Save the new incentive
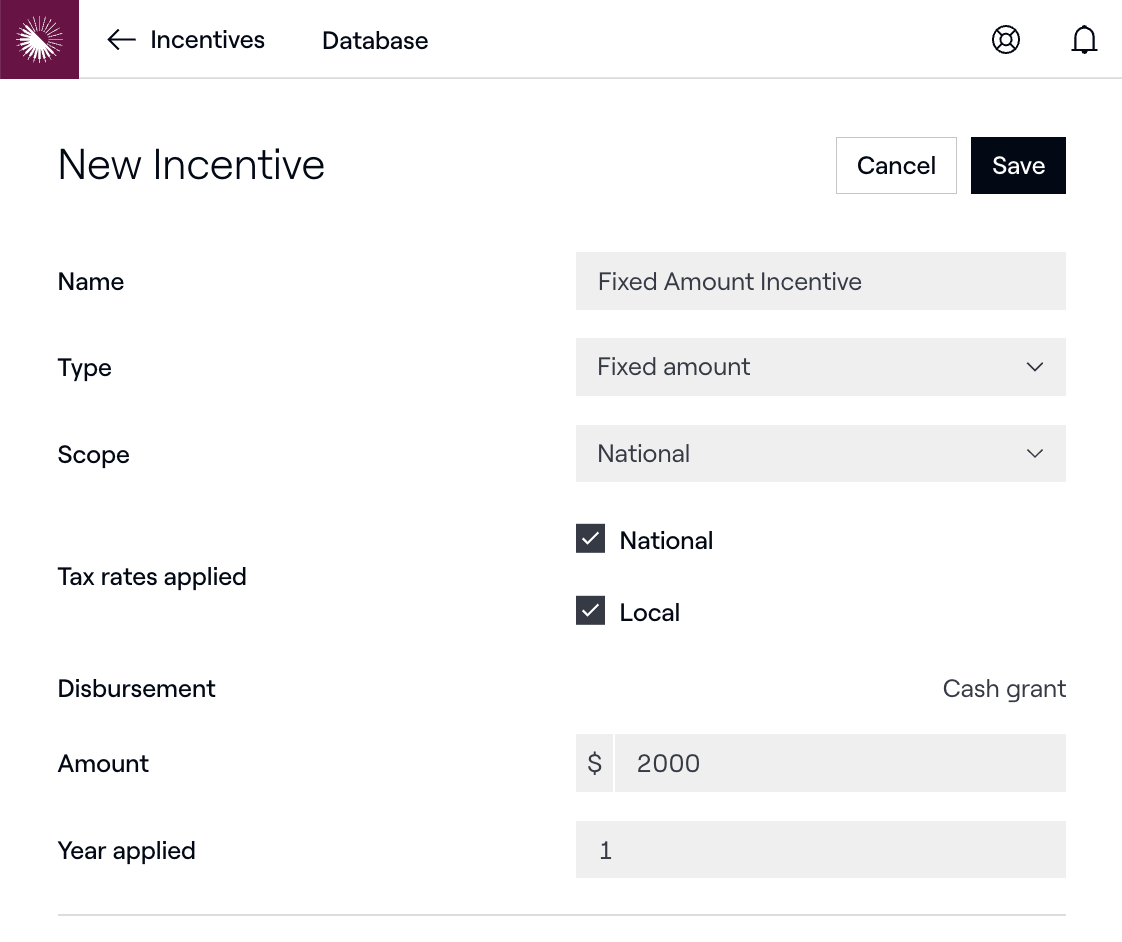Image resolution: width=1122 pixels, height=942 pixels. [x=1018, y=166]
